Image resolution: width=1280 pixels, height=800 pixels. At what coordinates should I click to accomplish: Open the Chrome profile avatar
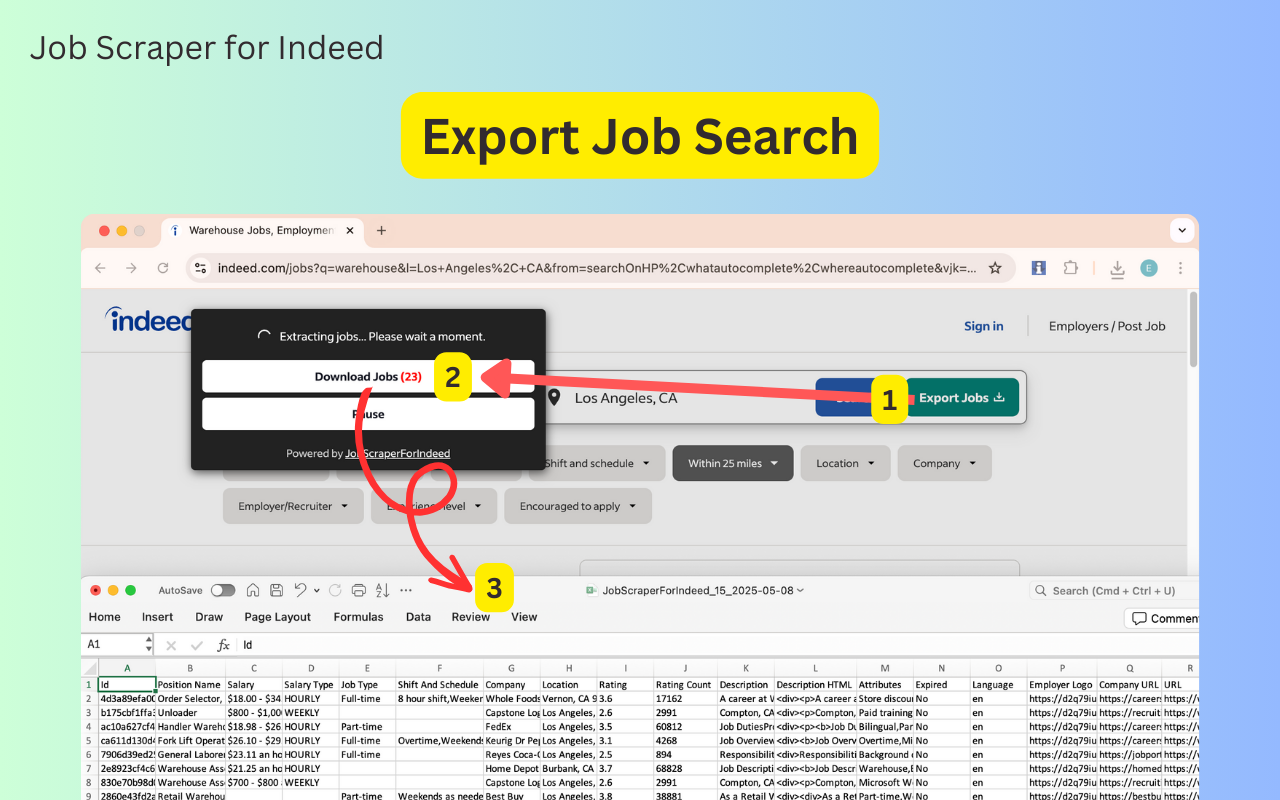coord(1149,268)
